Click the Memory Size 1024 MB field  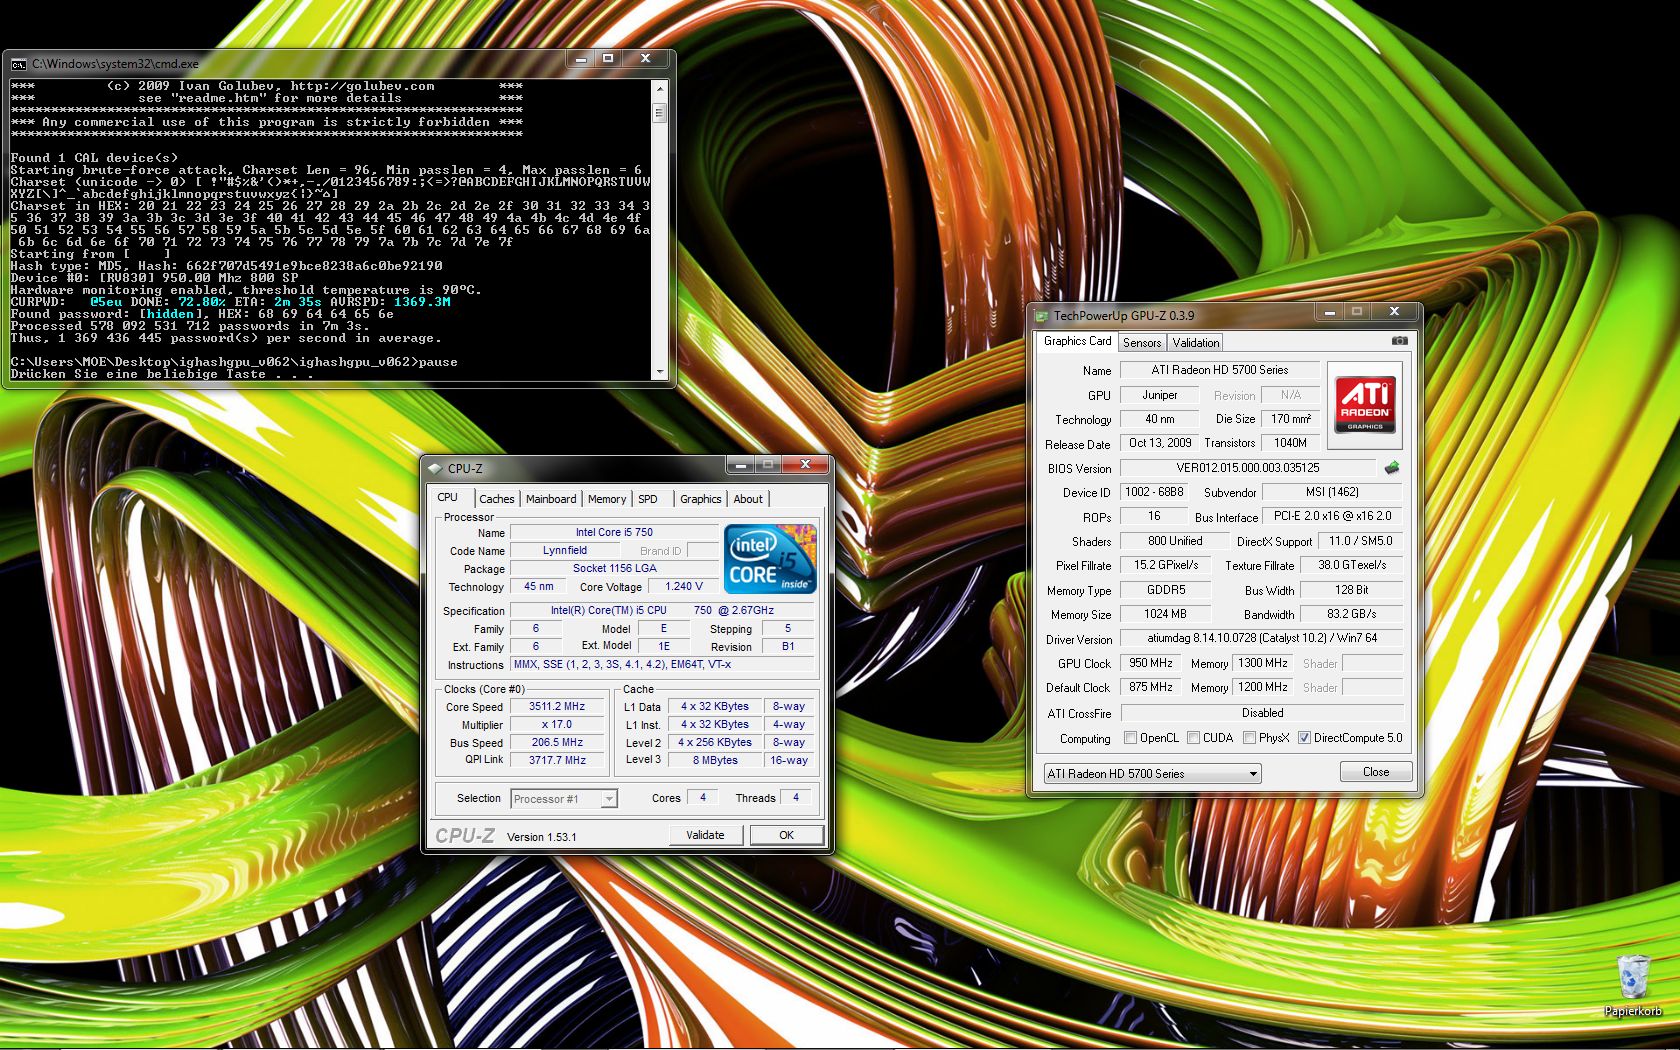tap(1166, 614)
